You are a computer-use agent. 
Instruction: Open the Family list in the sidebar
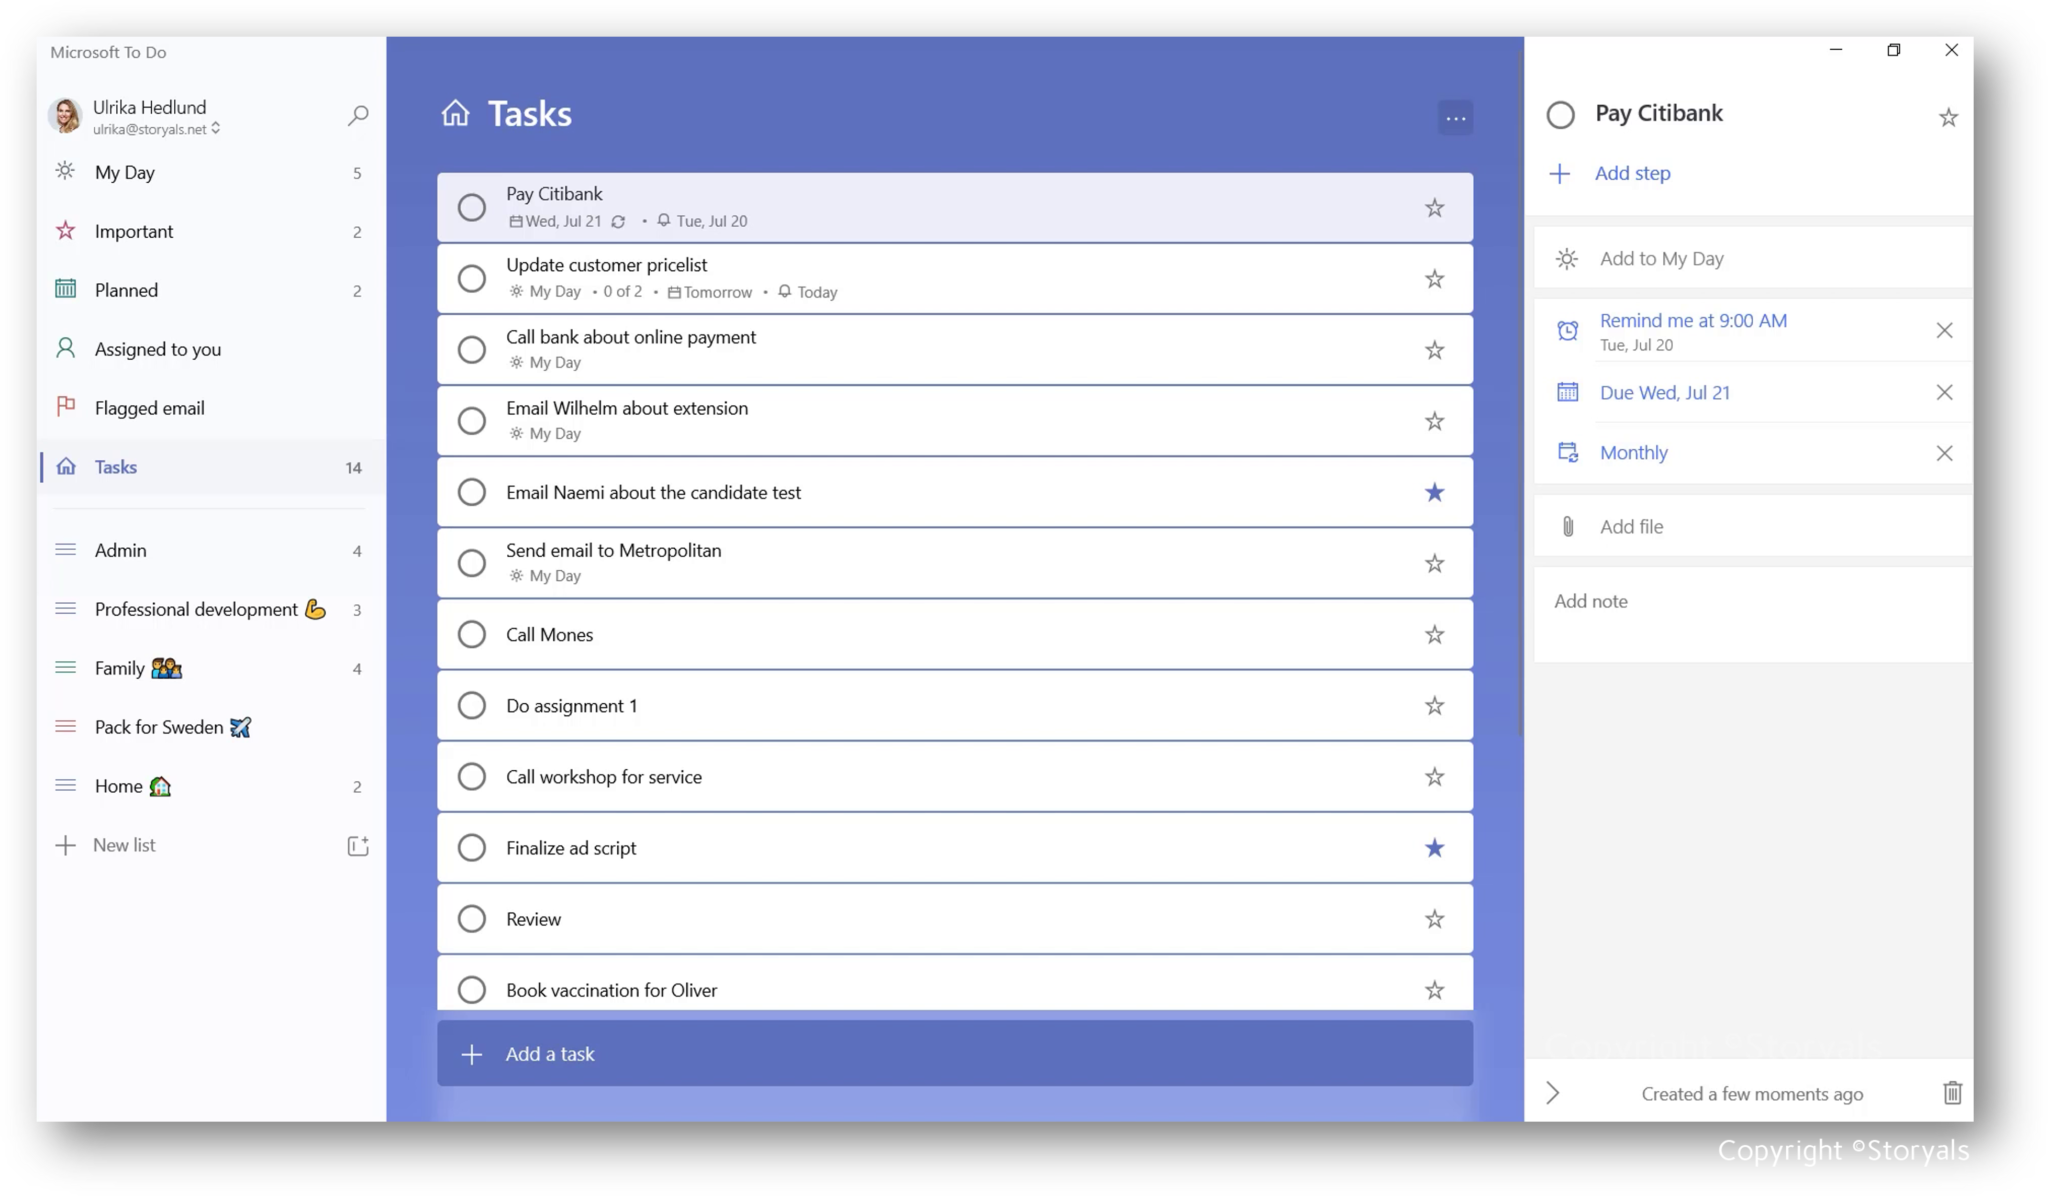[x=120, y=668]
